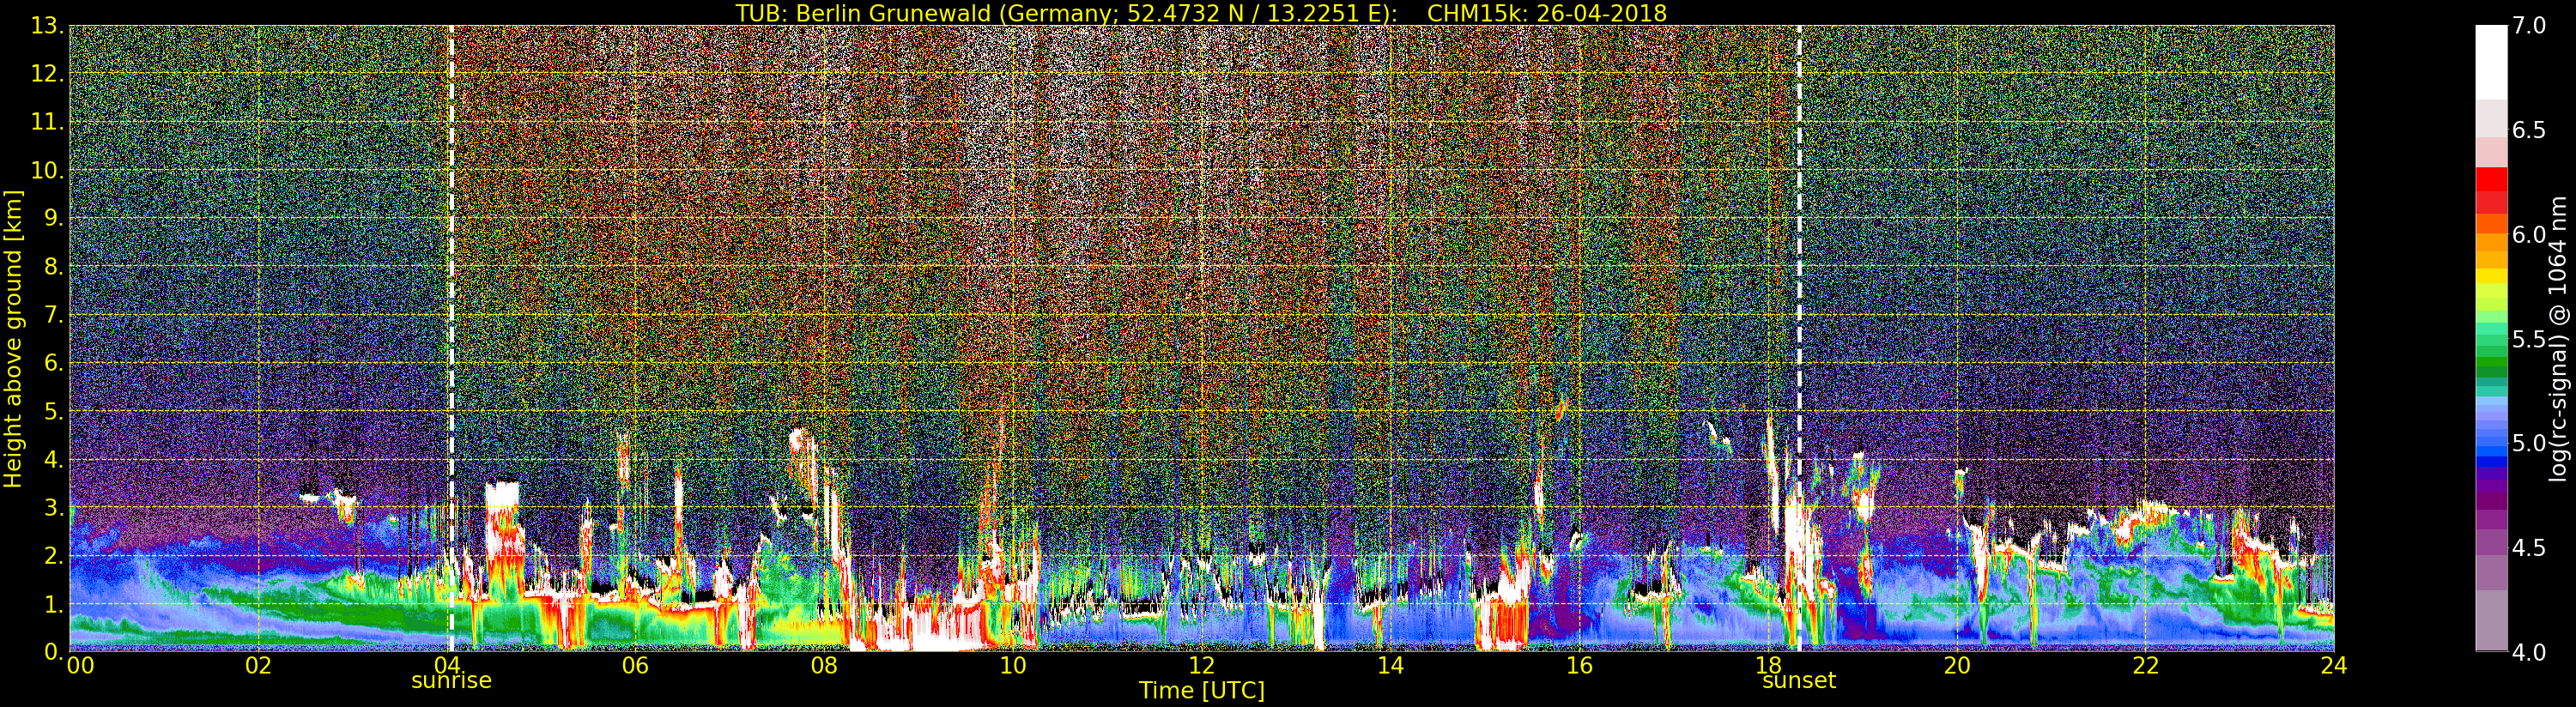
Task: Click the CHM15k 26-04-2018 date in the title
Action: click(1546, 13)
